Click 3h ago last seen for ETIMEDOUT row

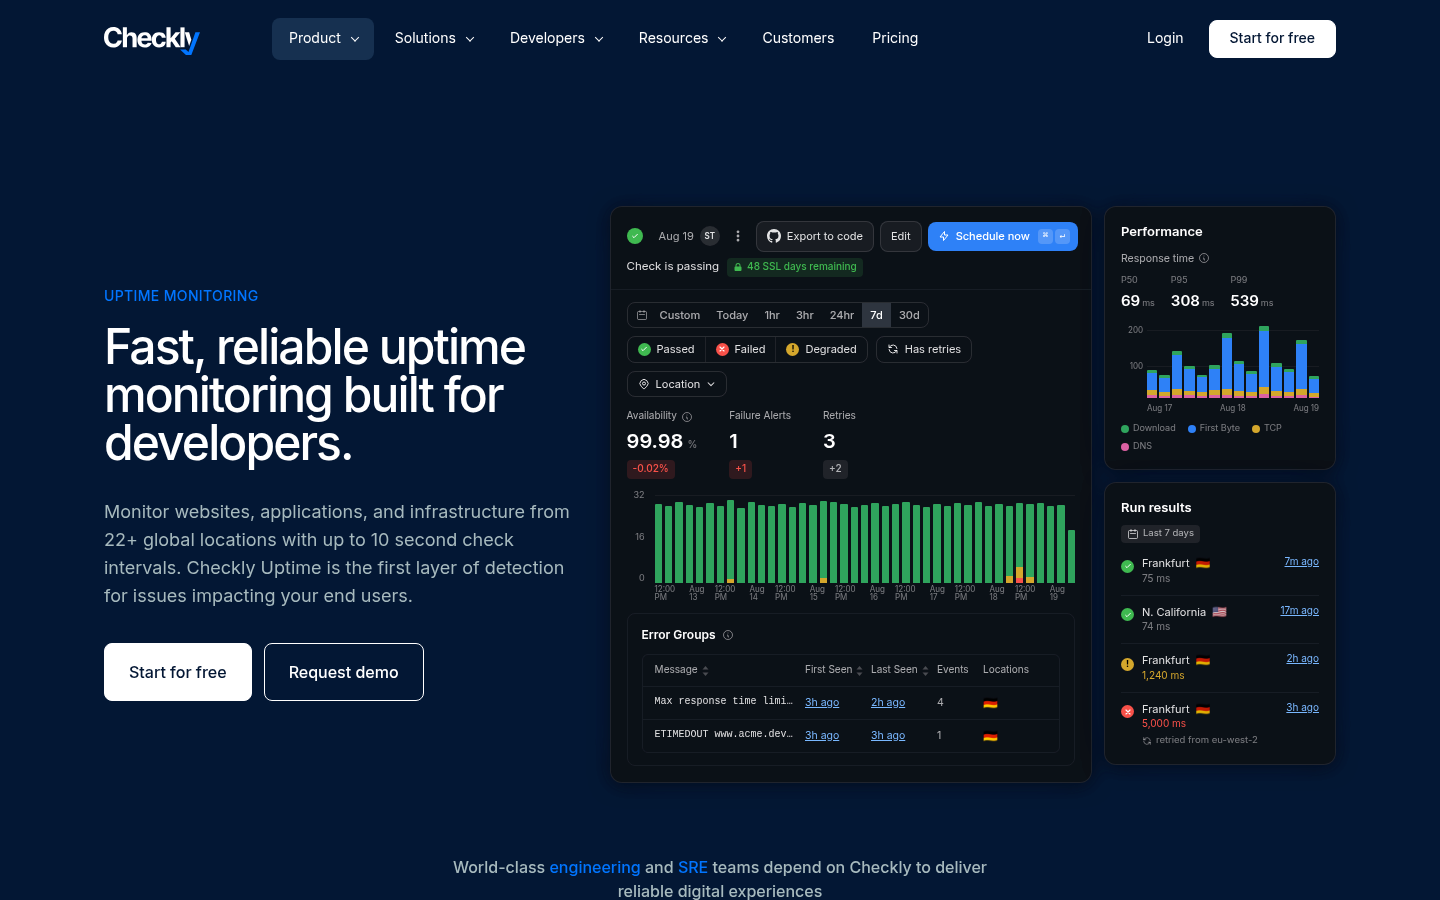(x=888, y=735)
